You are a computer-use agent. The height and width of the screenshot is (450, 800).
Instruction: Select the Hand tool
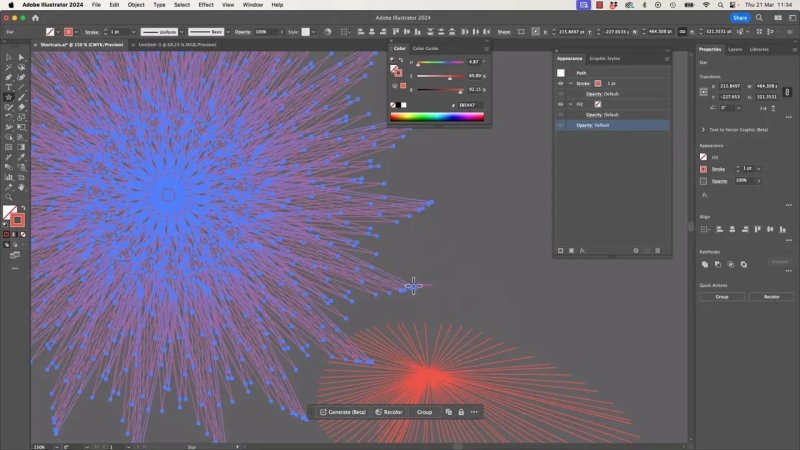(x=21, y=187)
